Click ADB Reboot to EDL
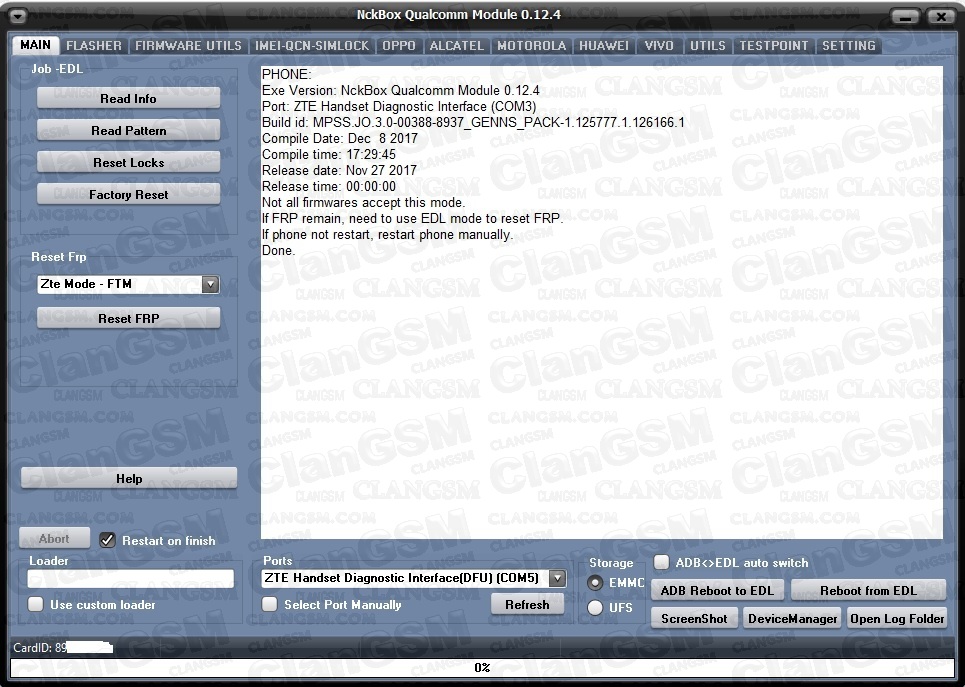This screenshot has width=965, height=687. (717, 590)
